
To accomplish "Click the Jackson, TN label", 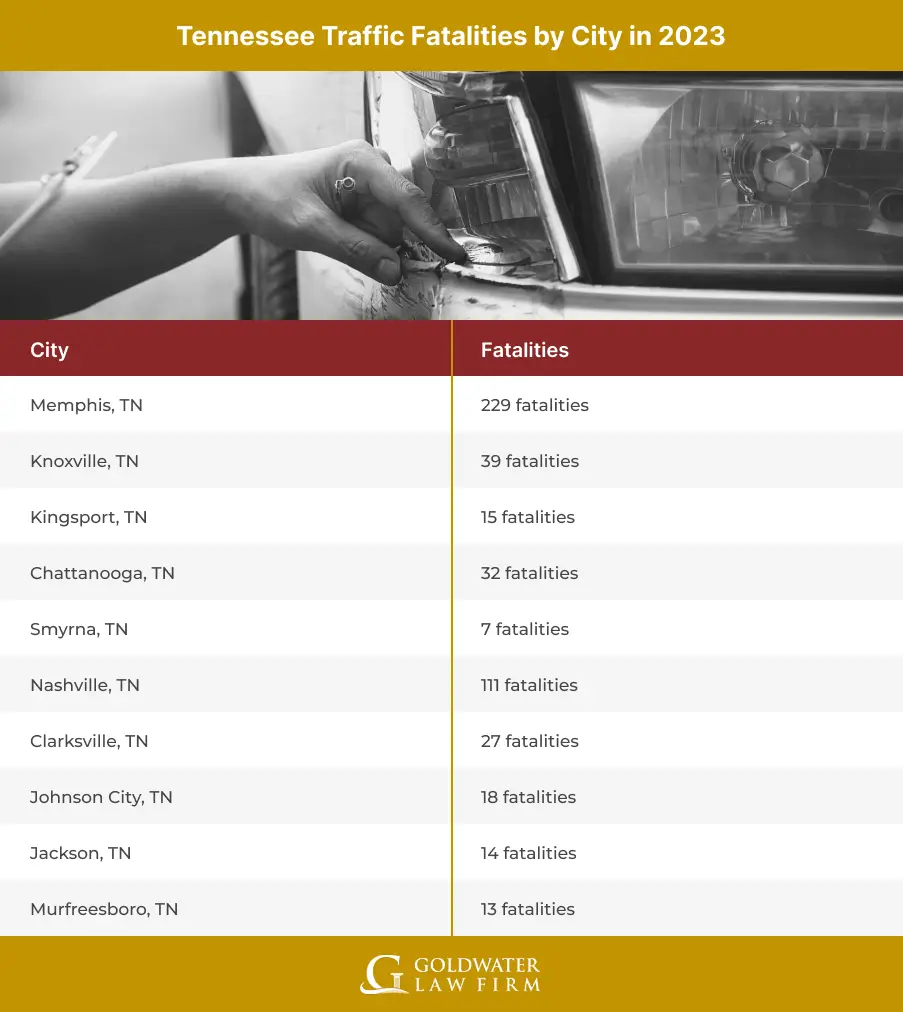I will [x=79, y=853].
